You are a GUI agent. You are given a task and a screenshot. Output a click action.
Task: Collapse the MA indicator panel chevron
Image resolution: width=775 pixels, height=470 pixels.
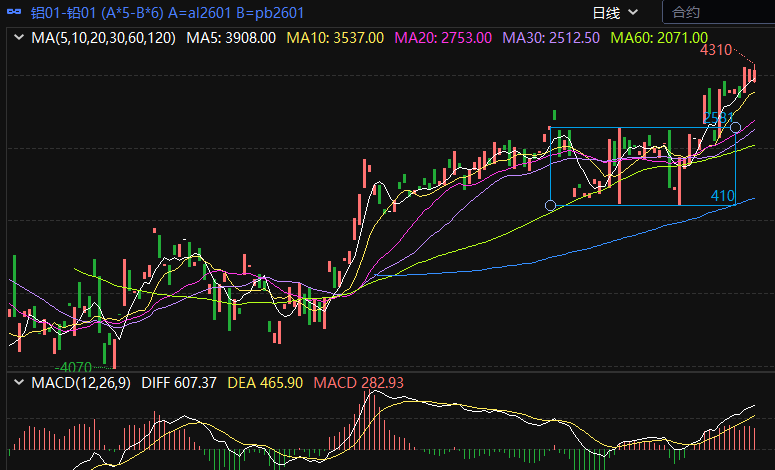click(x=18, y=38)
